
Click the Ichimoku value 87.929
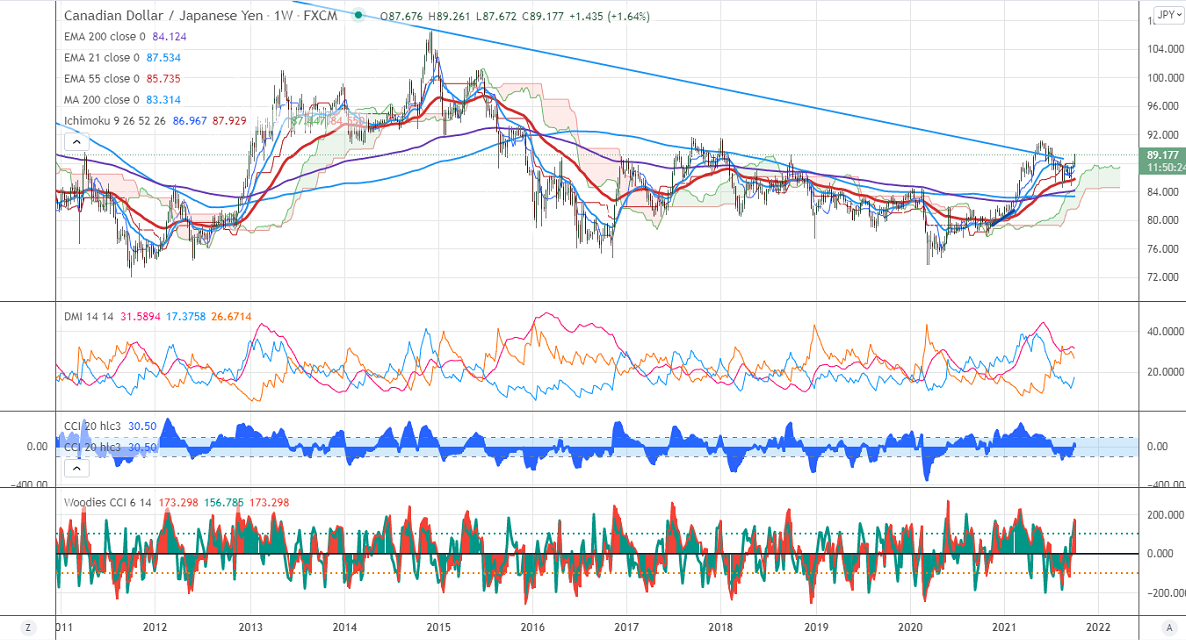[230, 120]
